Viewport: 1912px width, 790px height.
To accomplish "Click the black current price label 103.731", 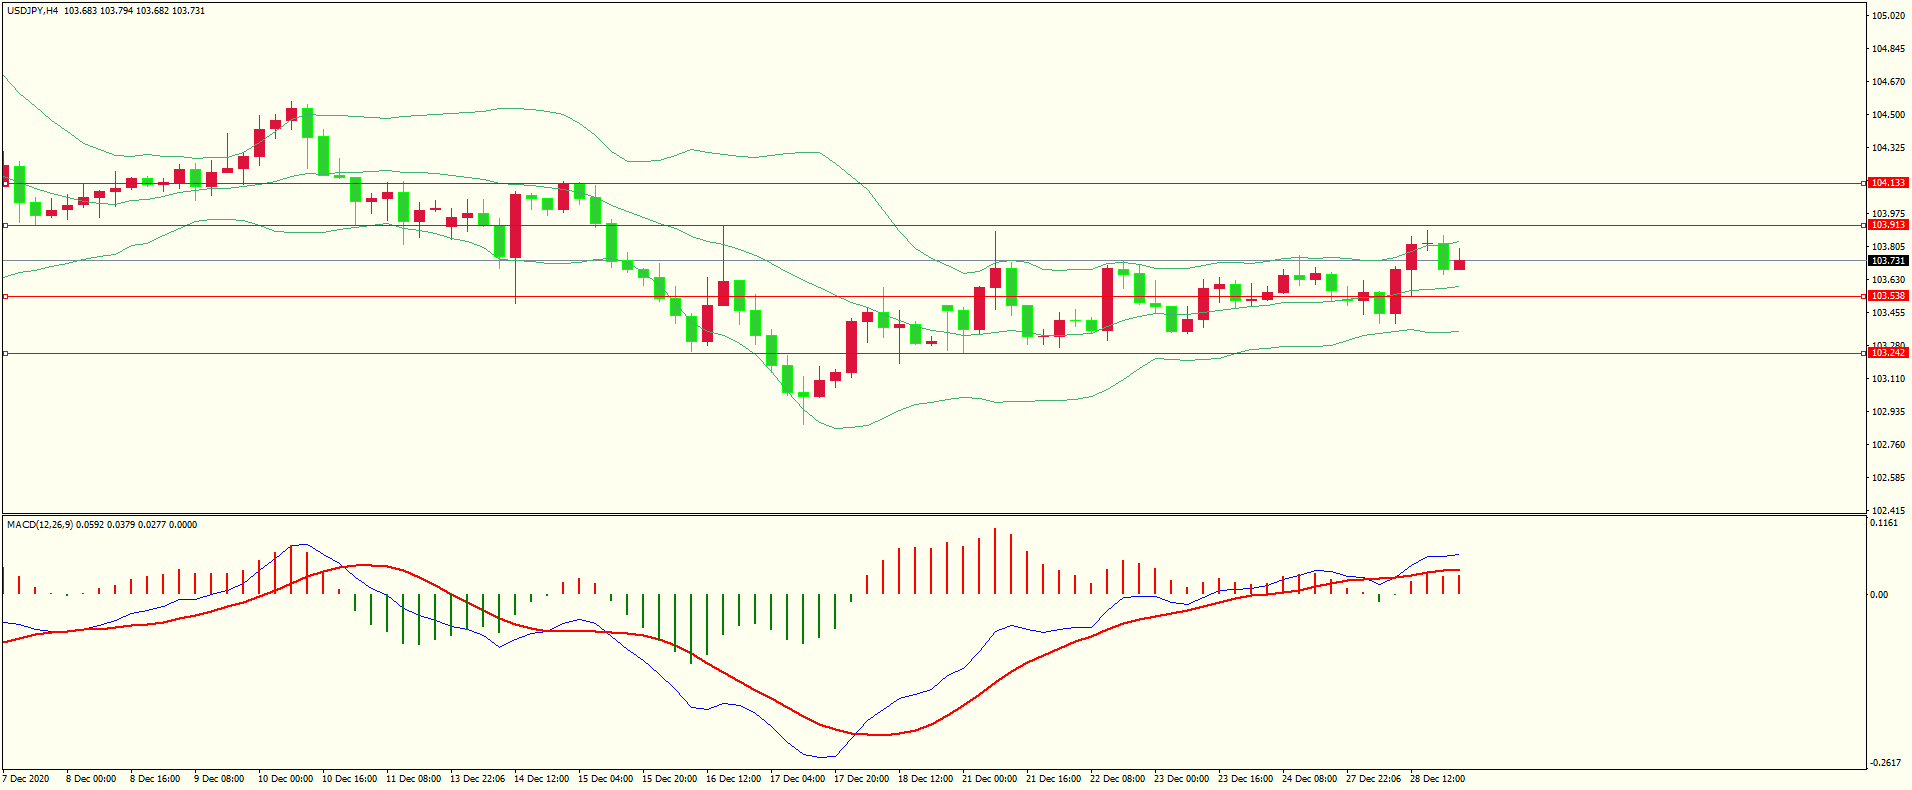I will (x=1888, y=261).
